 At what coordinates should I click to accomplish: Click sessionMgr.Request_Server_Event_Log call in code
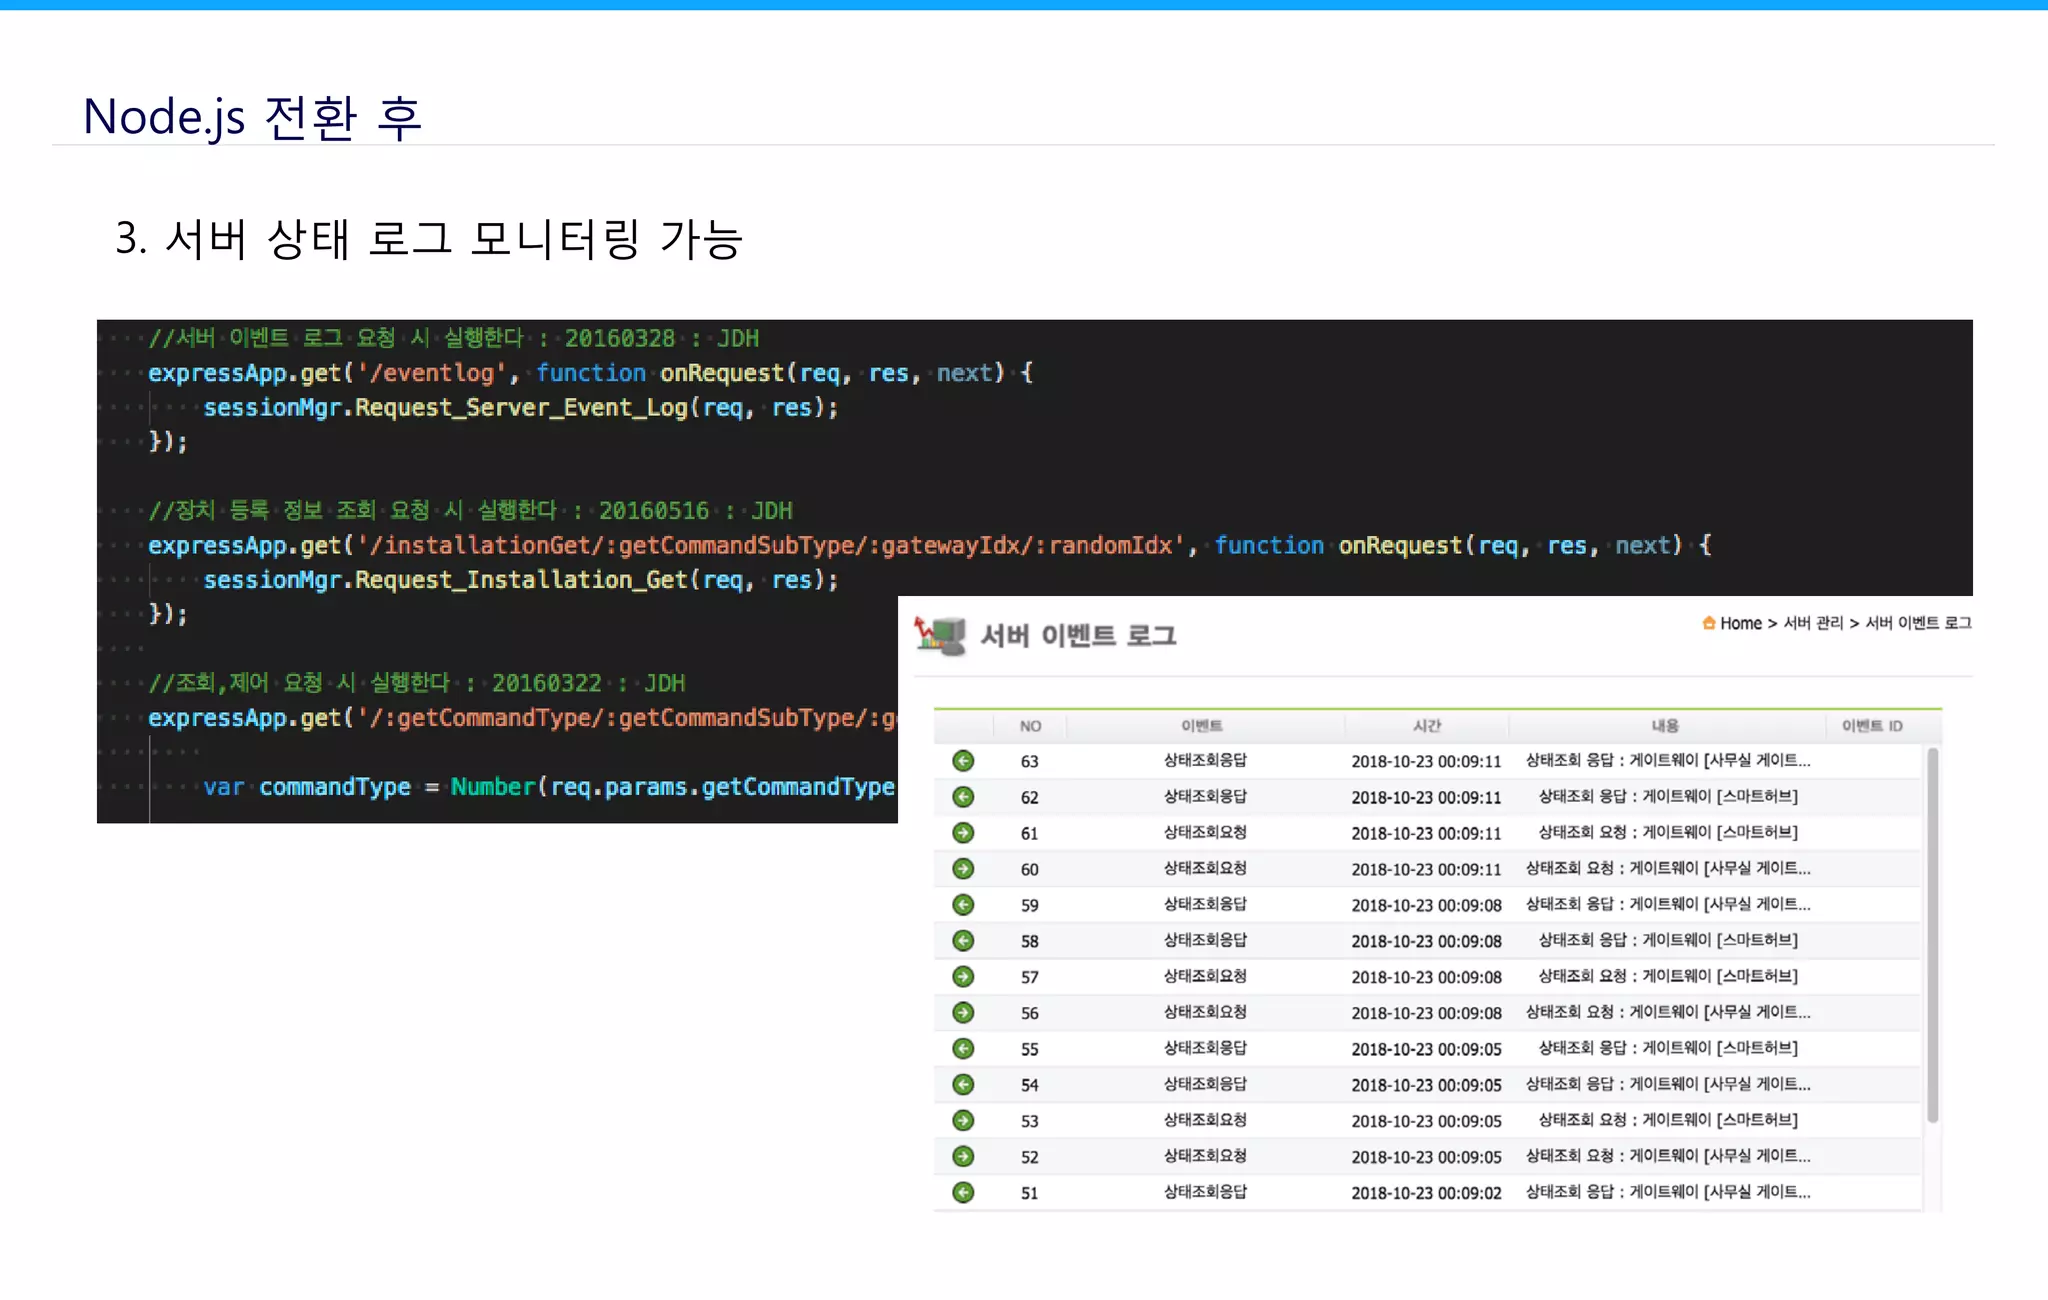point(520,408)
